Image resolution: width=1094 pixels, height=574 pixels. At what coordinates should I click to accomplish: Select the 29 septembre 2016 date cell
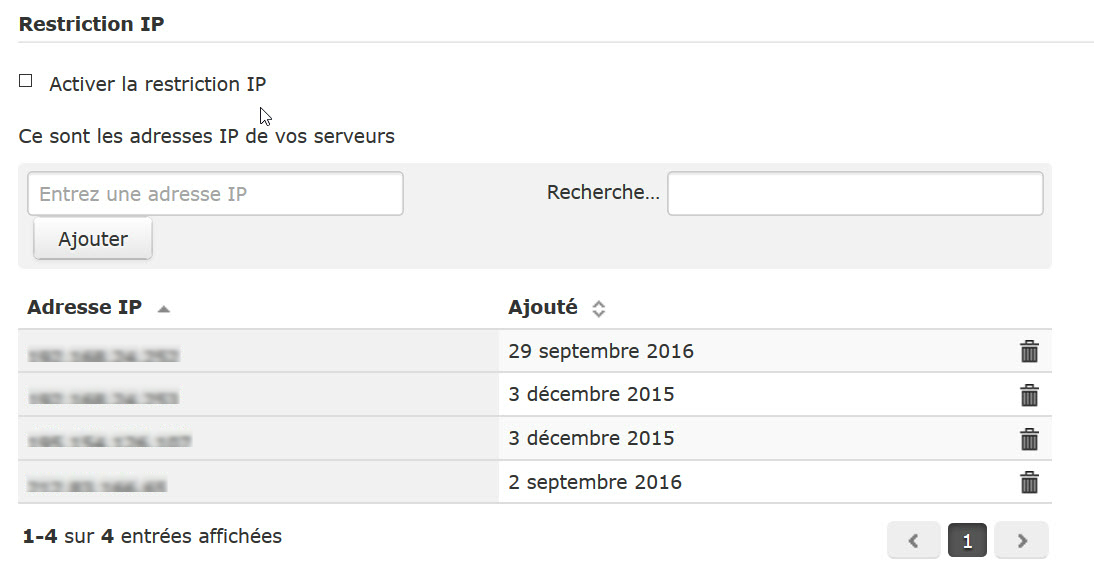601,351
